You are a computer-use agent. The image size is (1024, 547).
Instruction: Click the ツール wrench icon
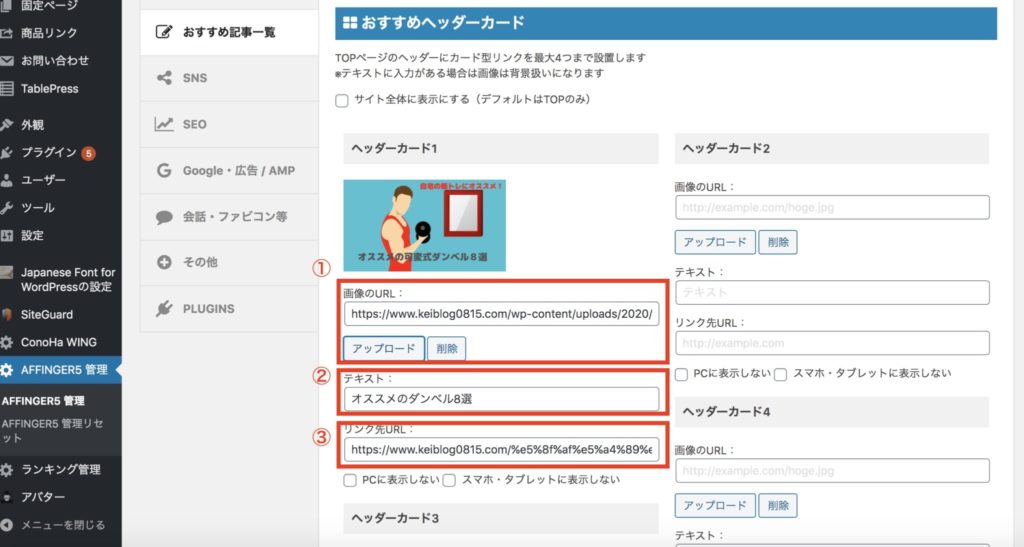(x=7, y=208)
